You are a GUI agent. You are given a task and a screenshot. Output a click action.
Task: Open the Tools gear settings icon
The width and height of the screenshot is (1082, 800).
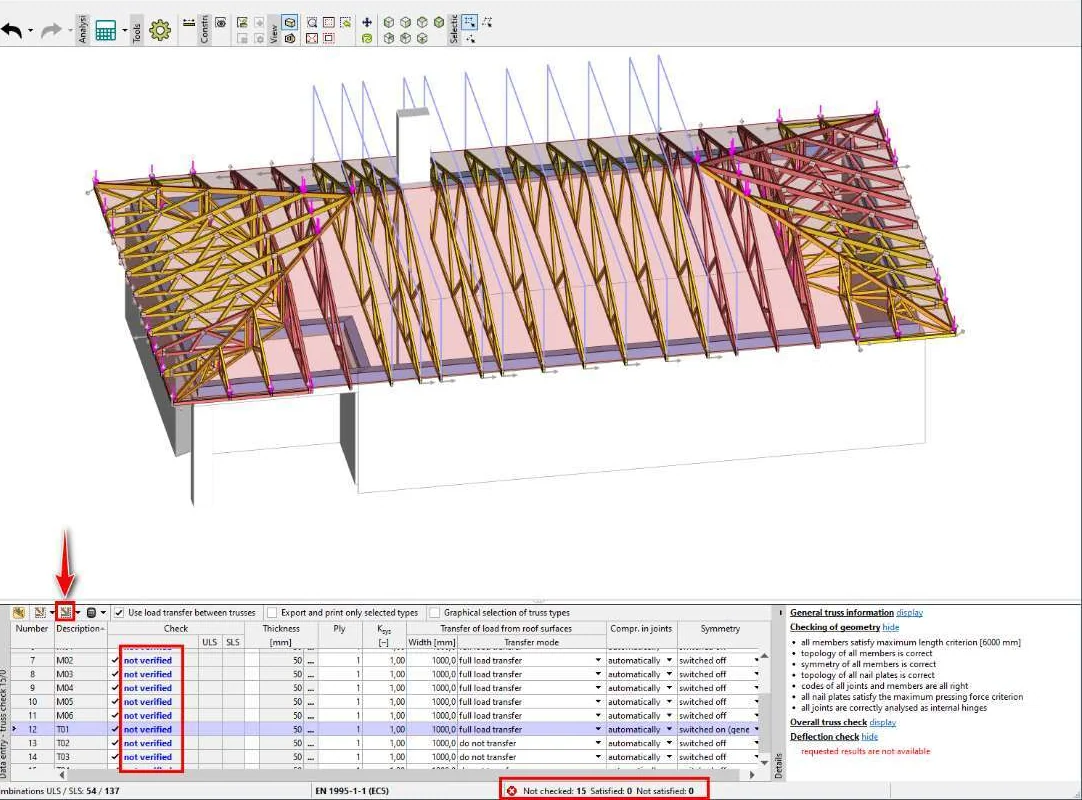(160, 30)
